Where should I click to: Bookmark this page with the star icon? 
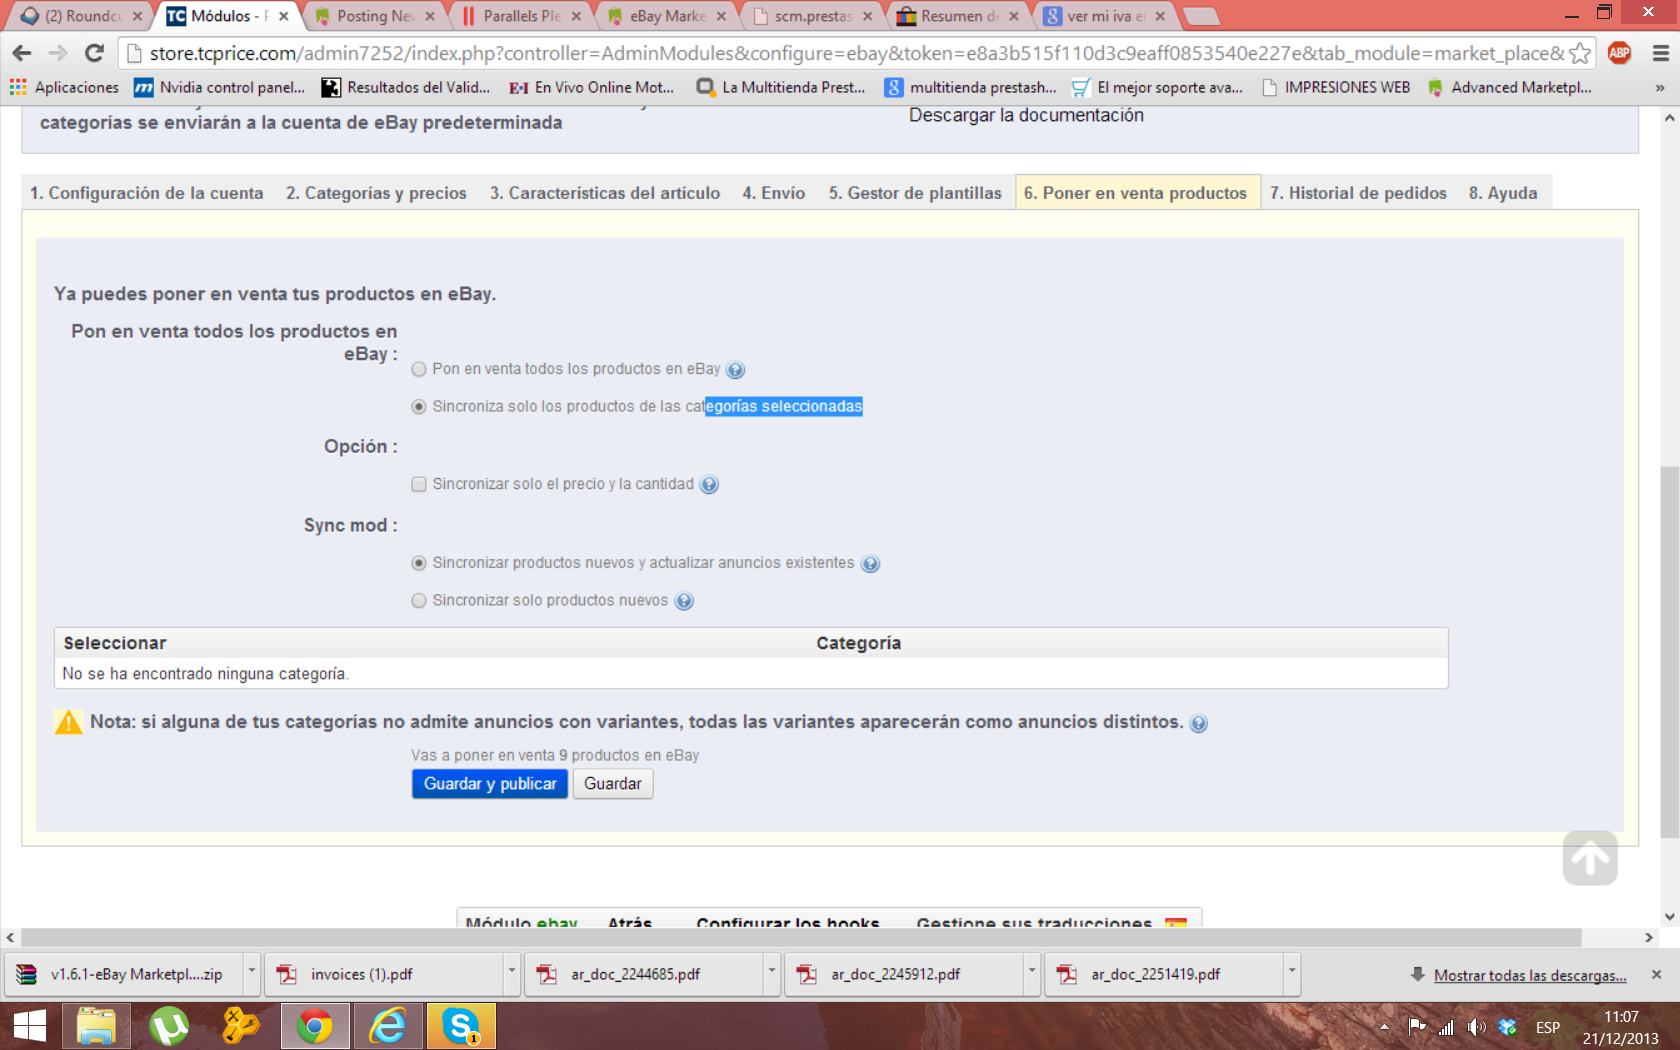pyautogui.click(x=1580, y=53)
